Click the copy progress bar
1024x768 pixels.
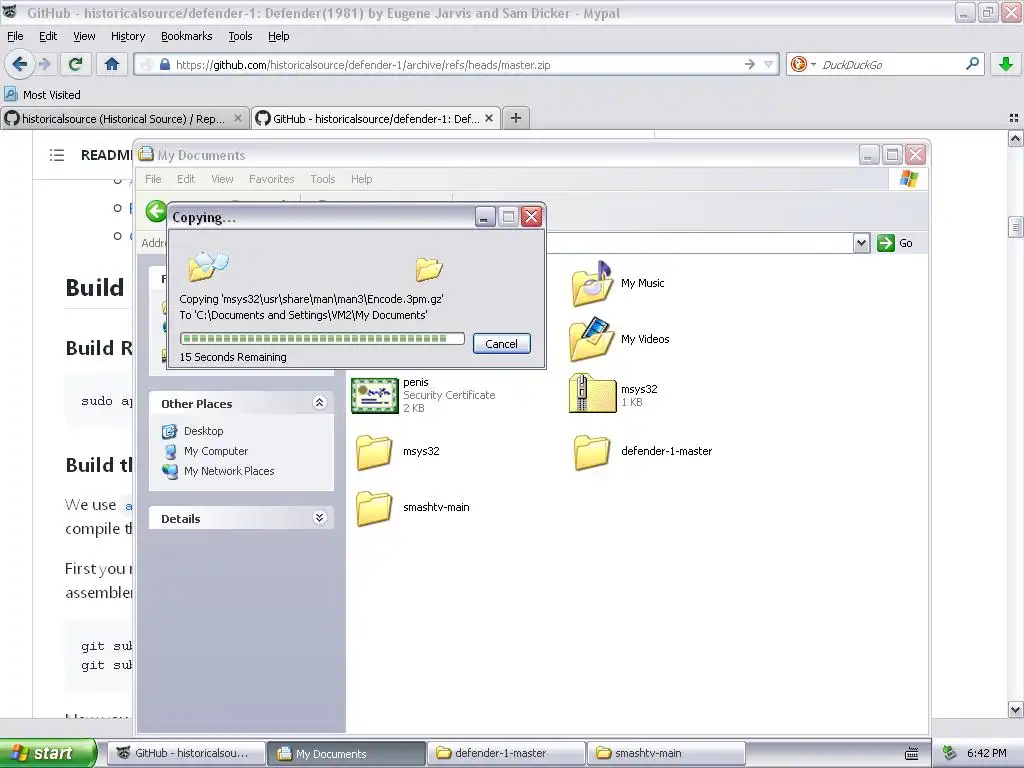(x=322, y=338)
